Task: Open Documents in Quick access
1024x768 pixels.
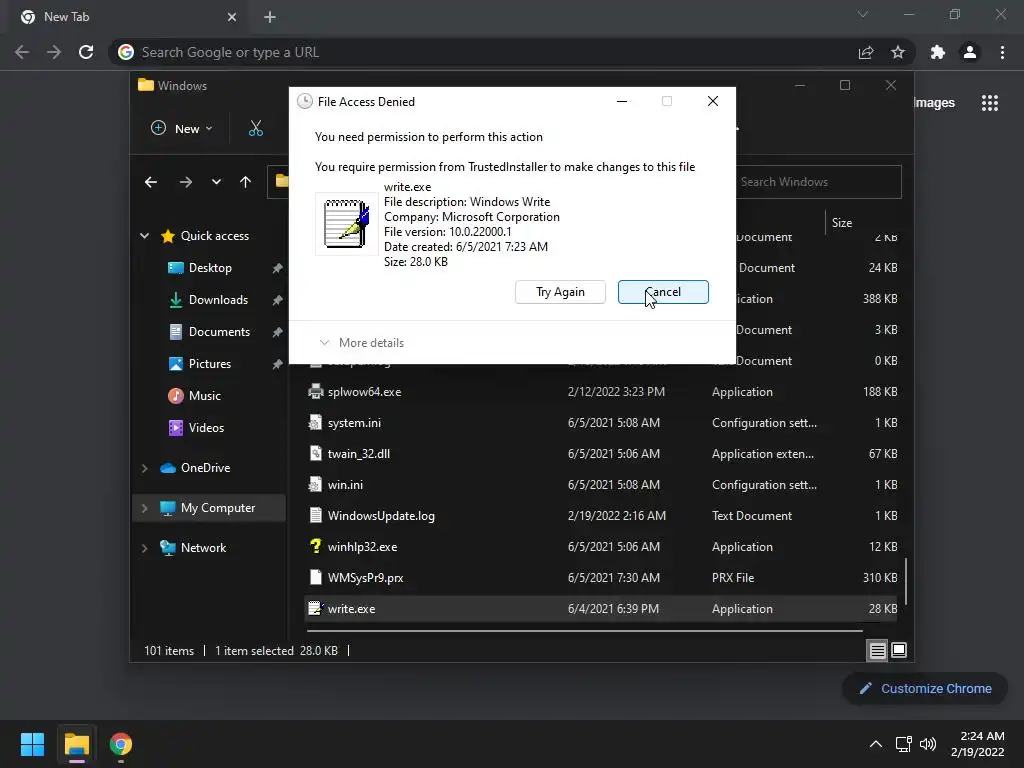Action: tap(219, 332)
